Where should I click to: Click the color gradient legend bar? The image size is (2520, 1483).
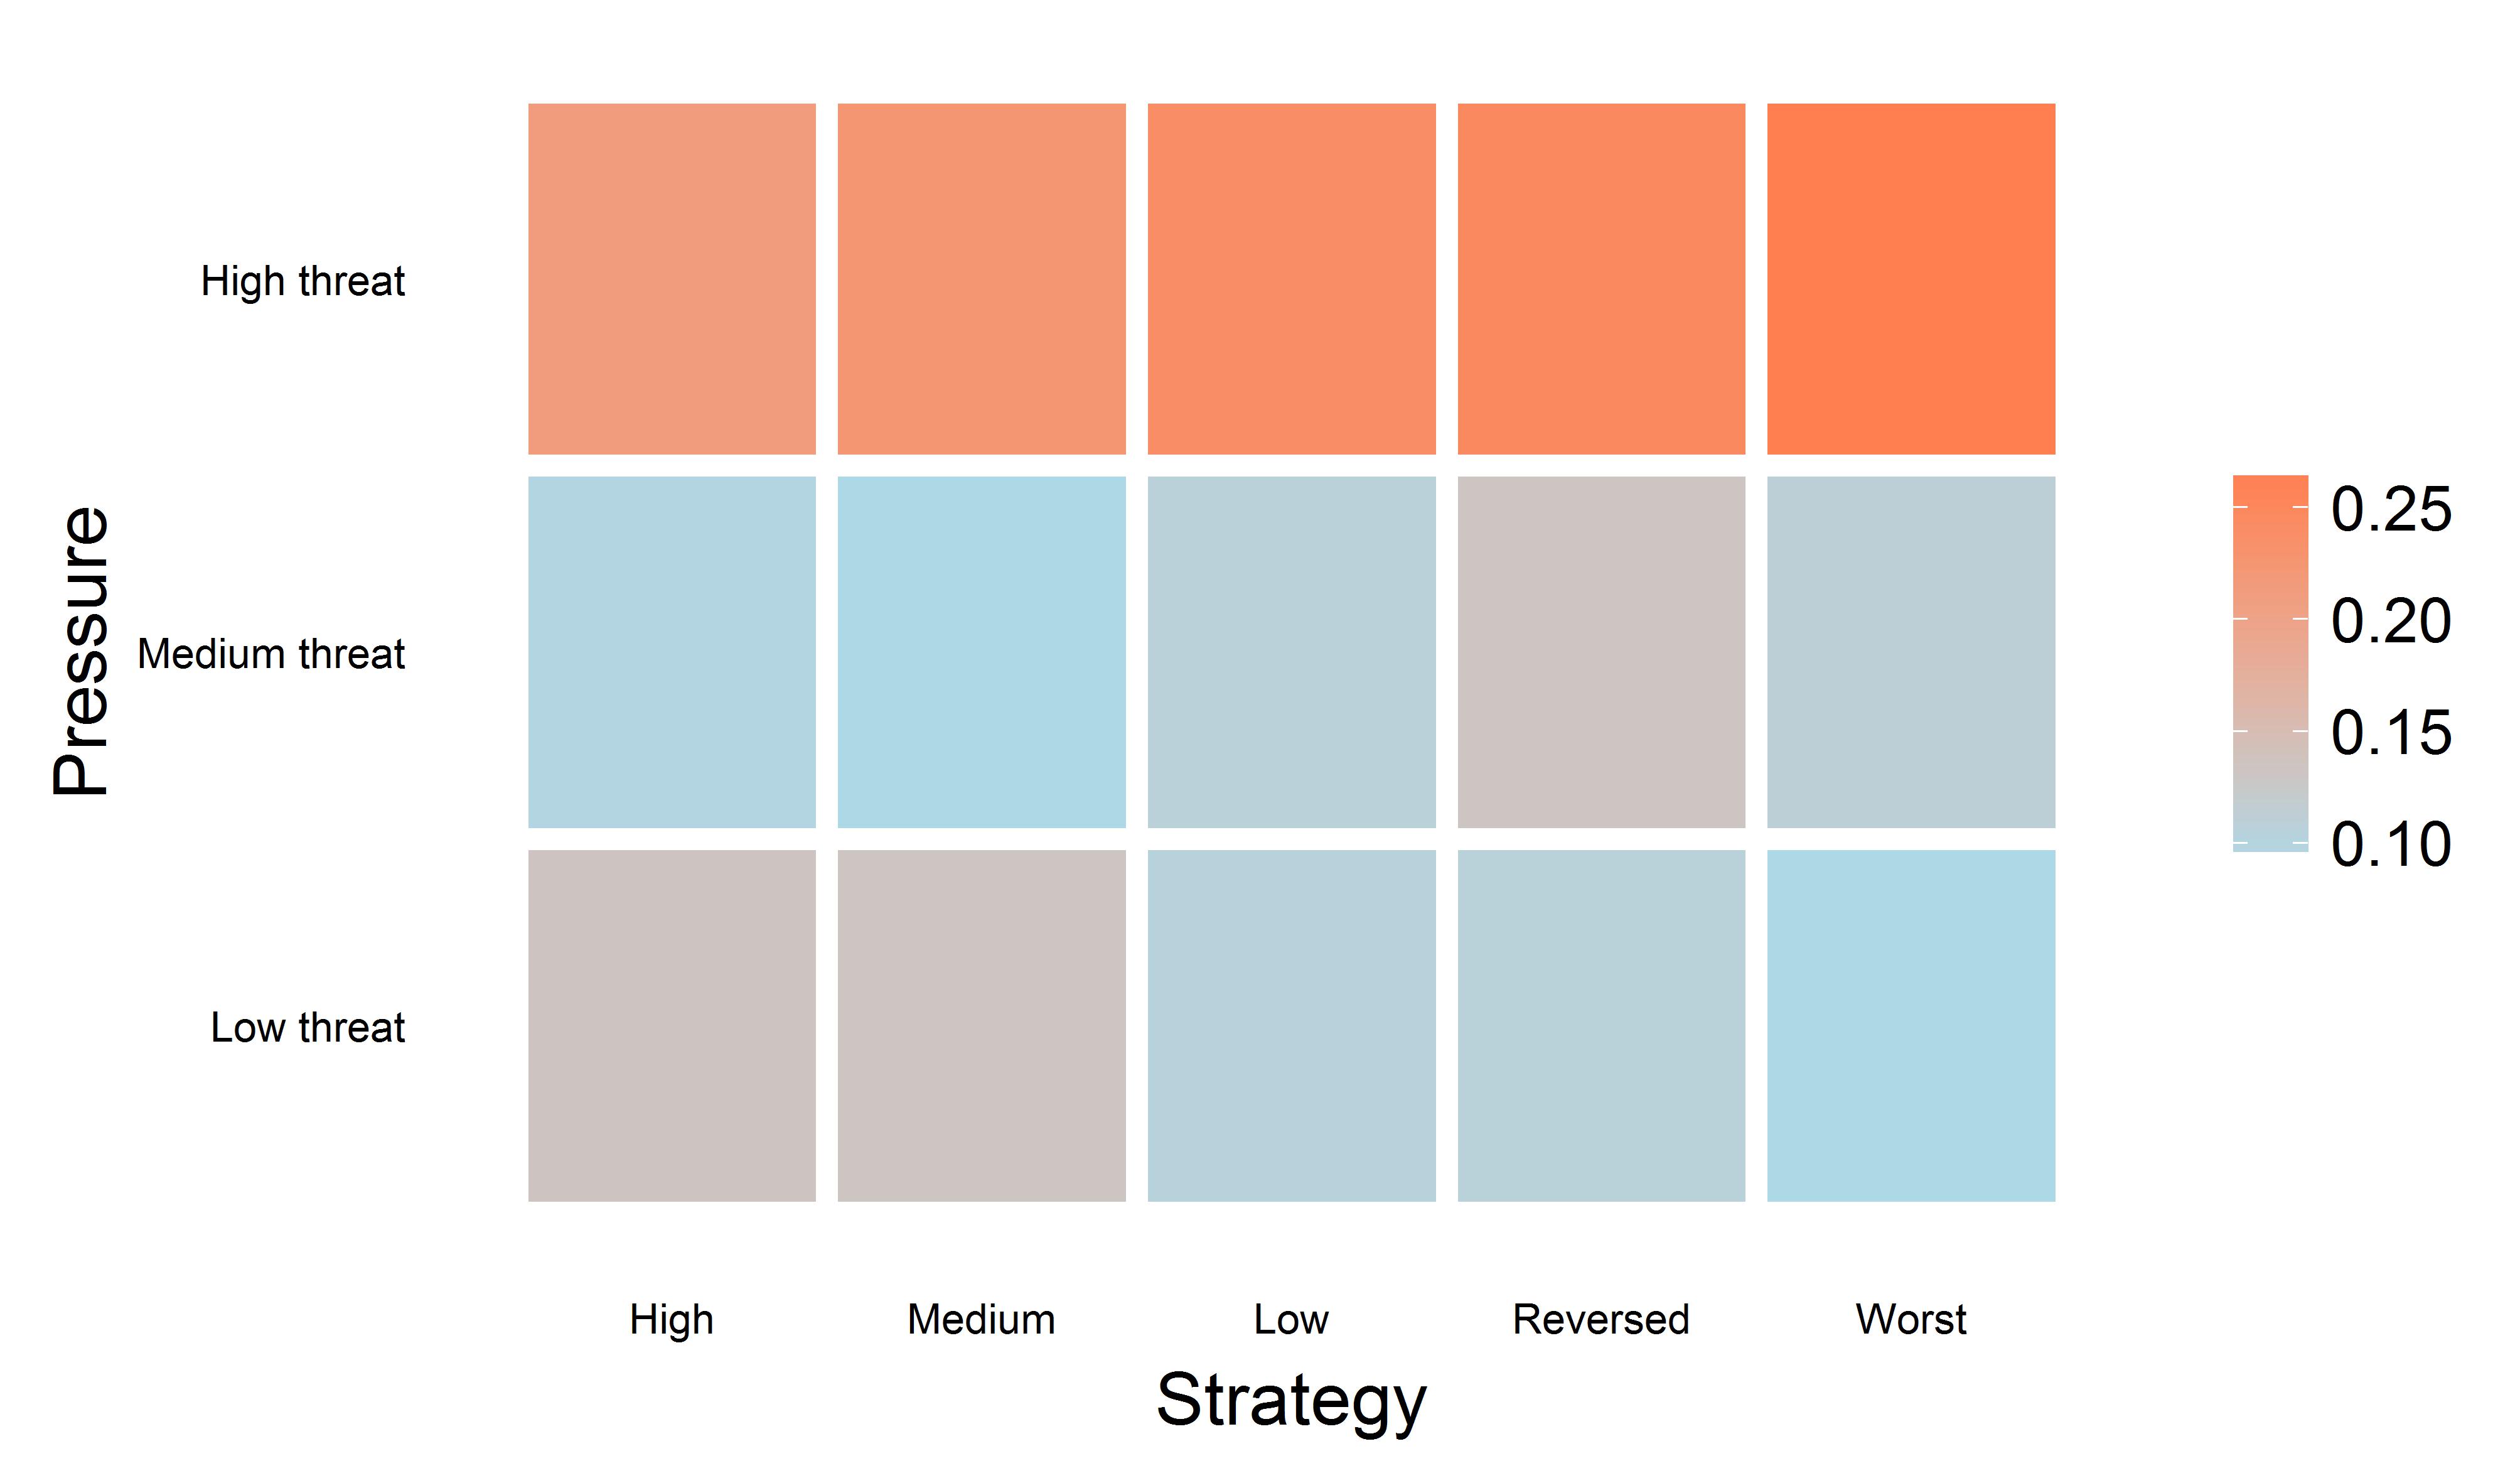coord(2270,663)
